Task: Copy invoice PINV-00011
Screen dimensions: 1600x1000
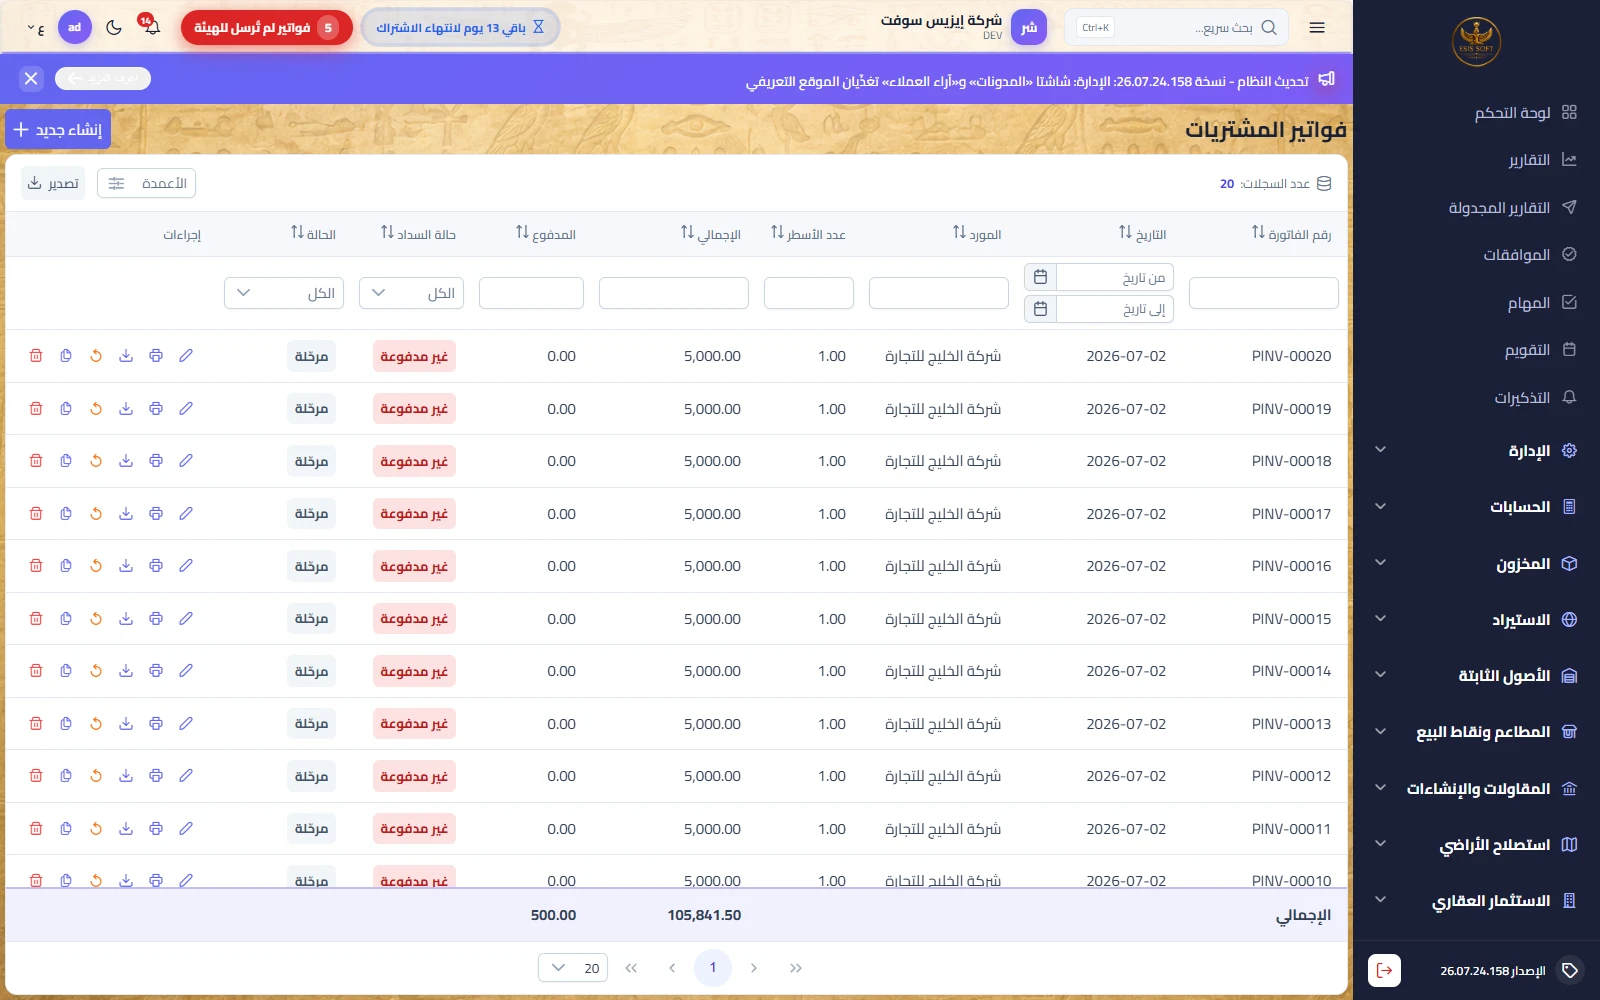Action: tap(66, 829)
